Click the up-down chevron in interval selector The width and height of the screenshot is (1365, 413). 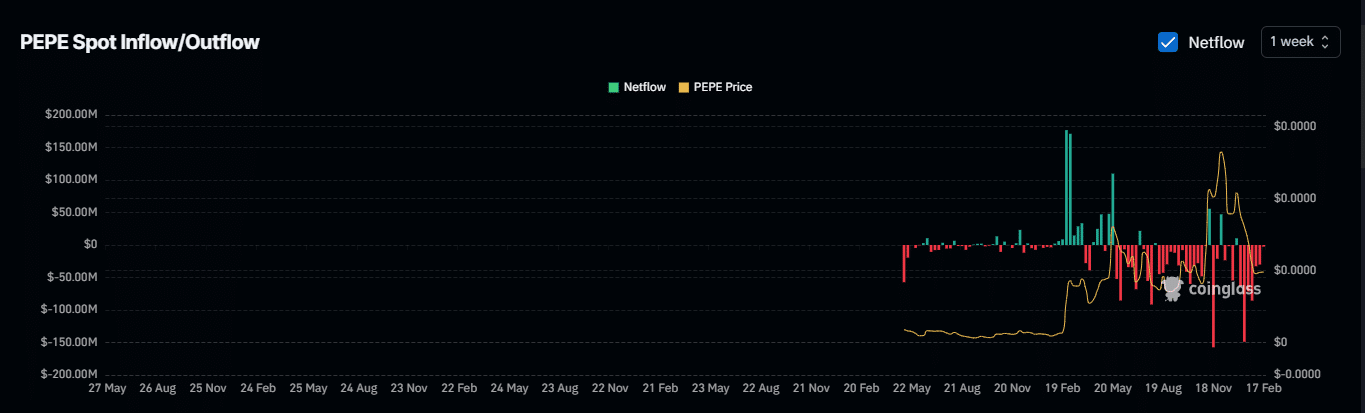click(x=1326, y=42)
